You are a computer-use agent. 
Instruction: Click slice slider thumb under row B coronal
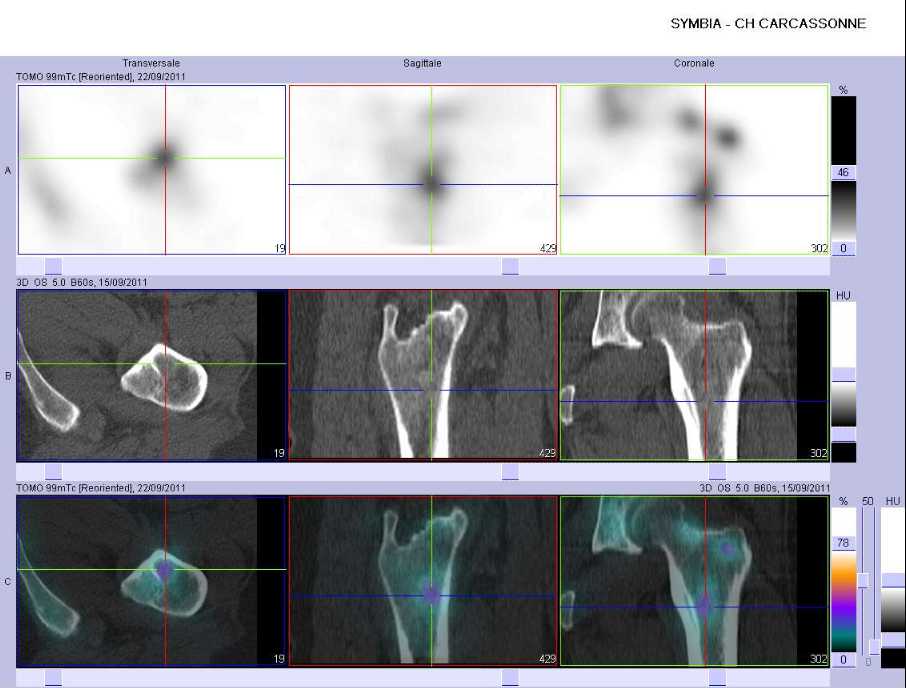(717, 472)
